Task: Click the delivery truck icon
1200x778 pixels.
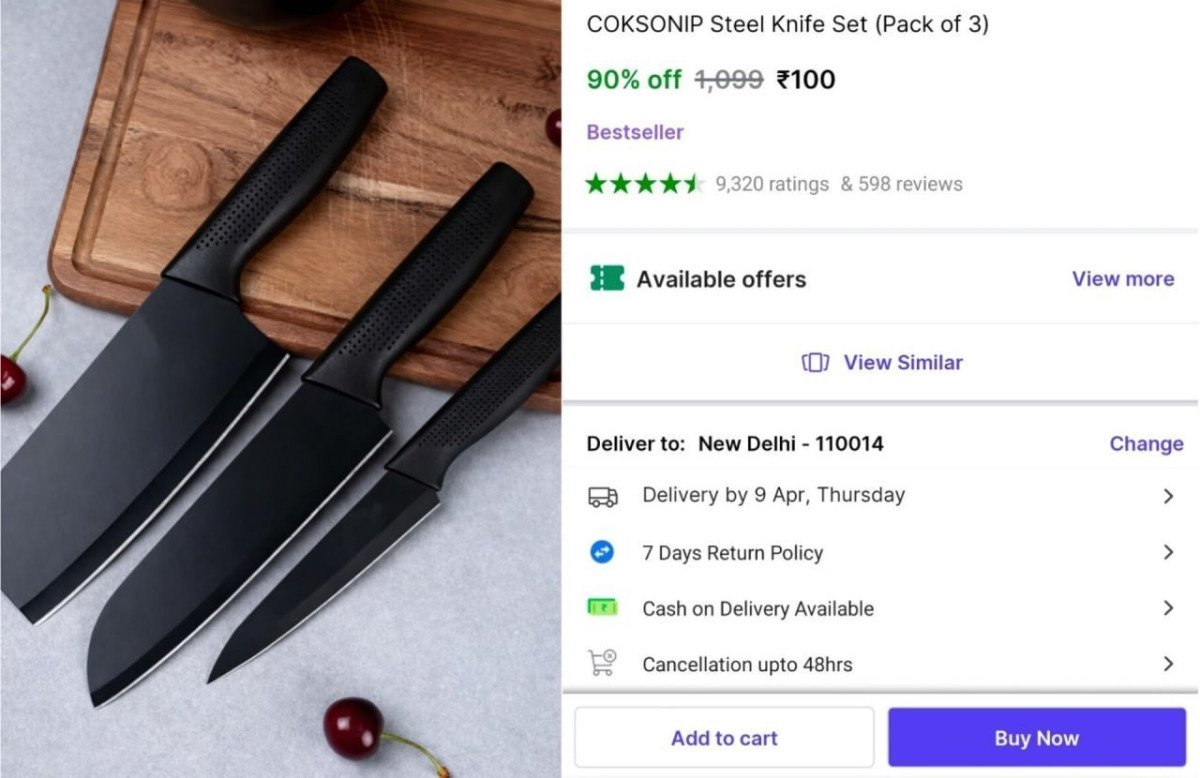Action: [x=603, y=495]
